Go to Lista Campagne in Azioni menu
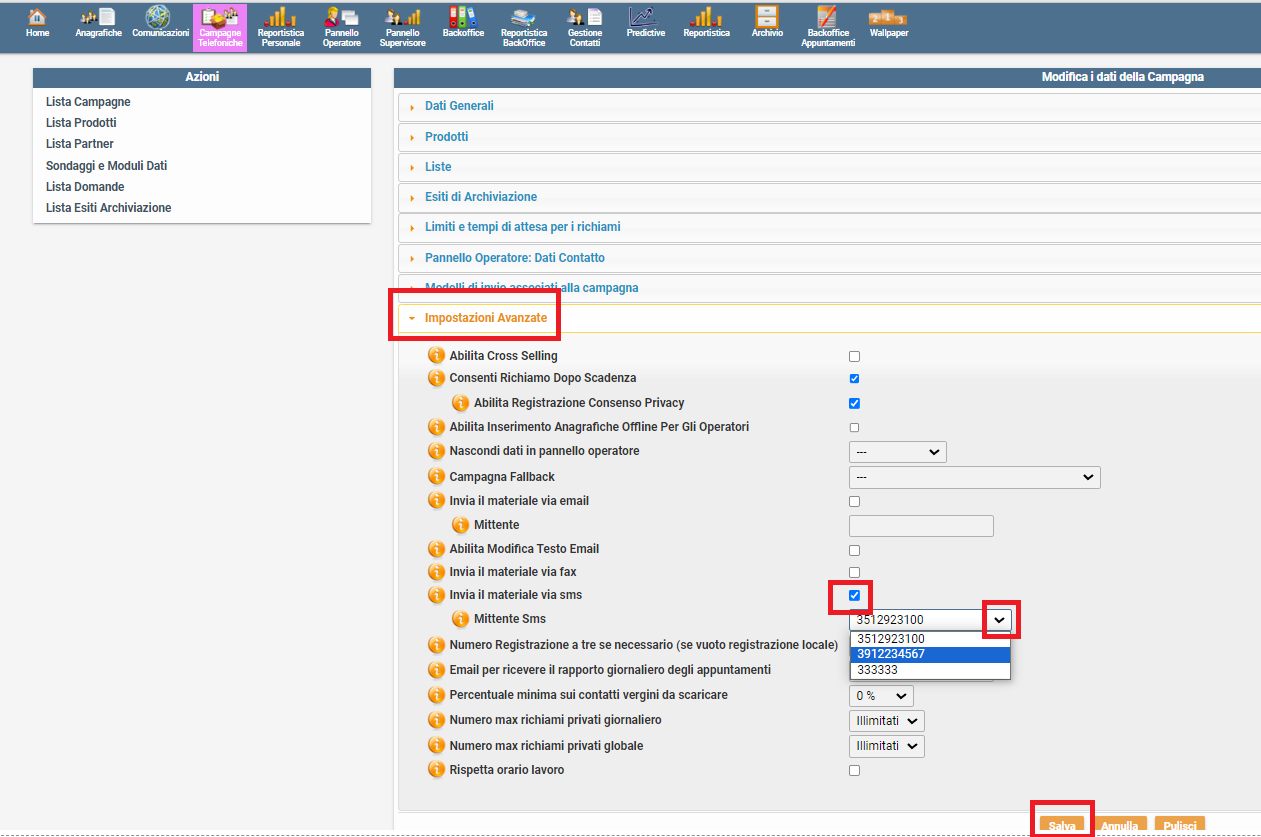The height and width of the screenshot is (837, 1261). point(88,102)
